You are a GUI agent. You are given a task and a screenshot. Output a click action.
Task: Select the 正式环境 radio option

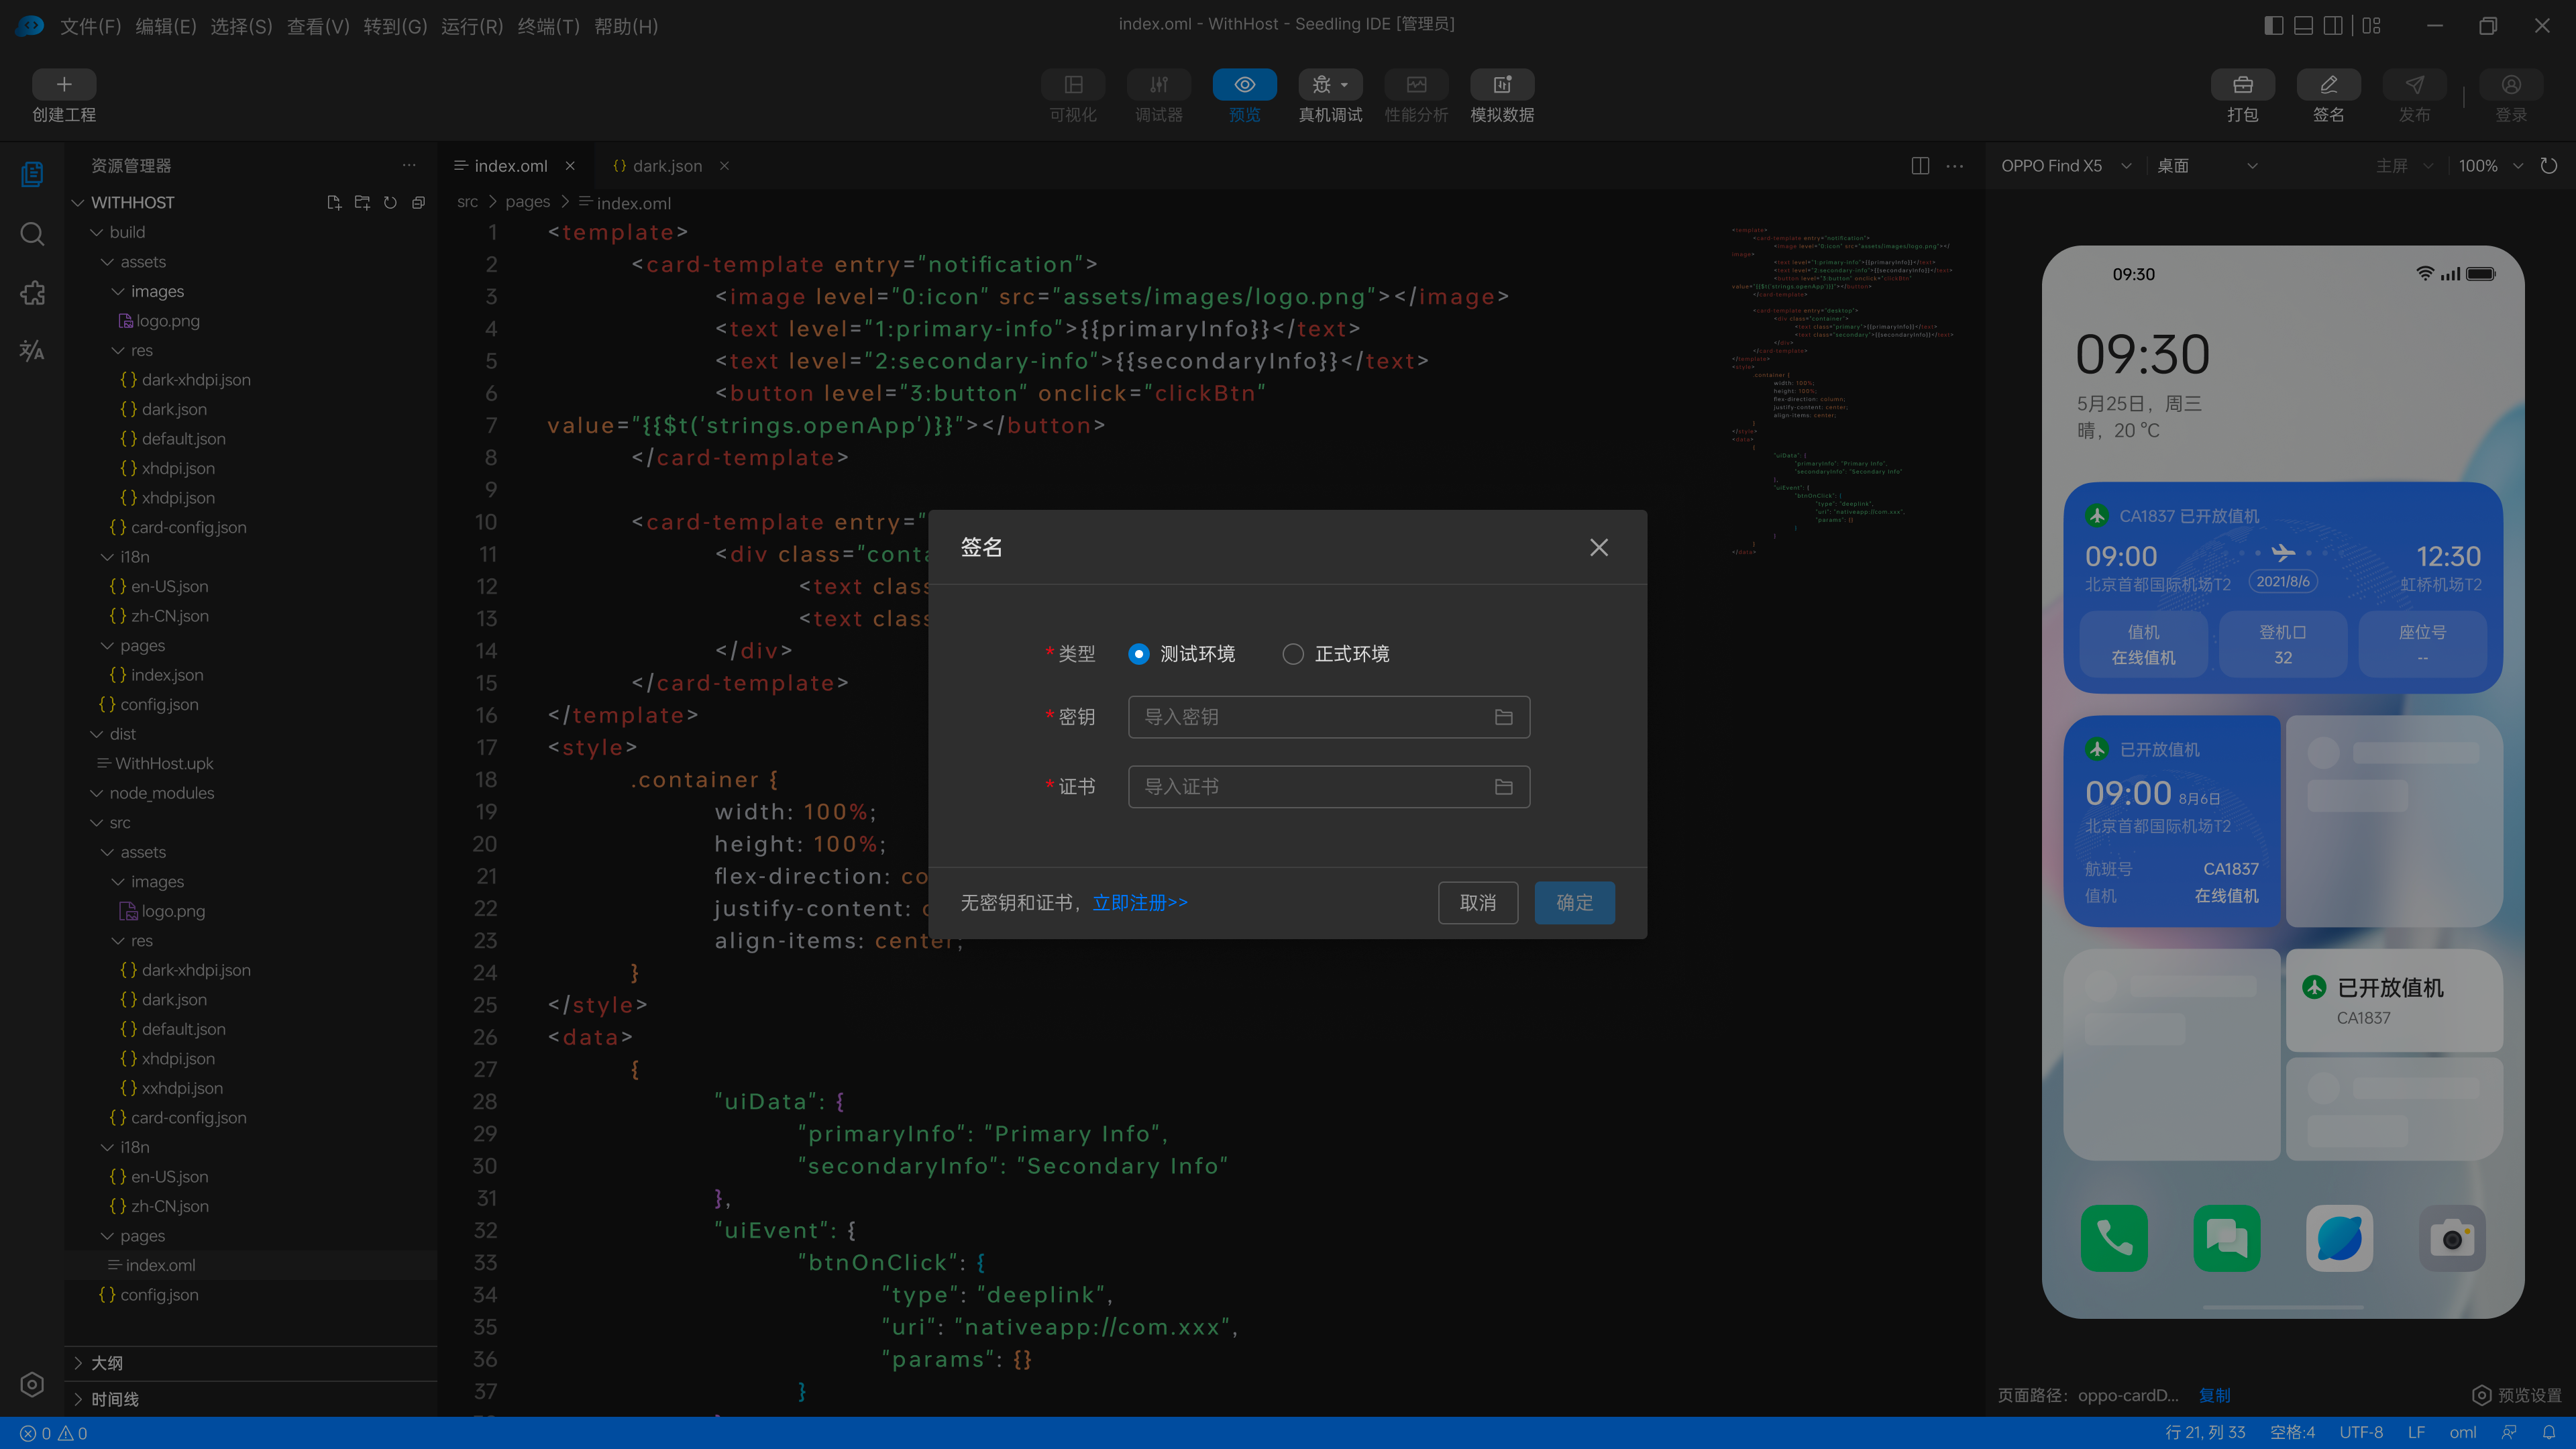tap(1293, 654)
